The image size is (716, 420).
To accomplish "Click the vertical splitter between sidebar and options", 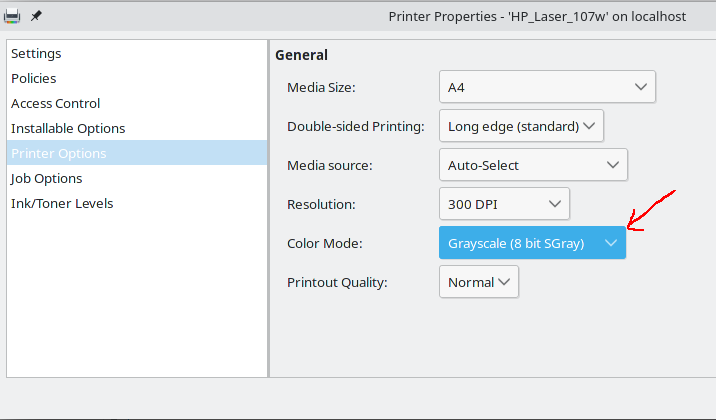I will click(x=269, y=208).
